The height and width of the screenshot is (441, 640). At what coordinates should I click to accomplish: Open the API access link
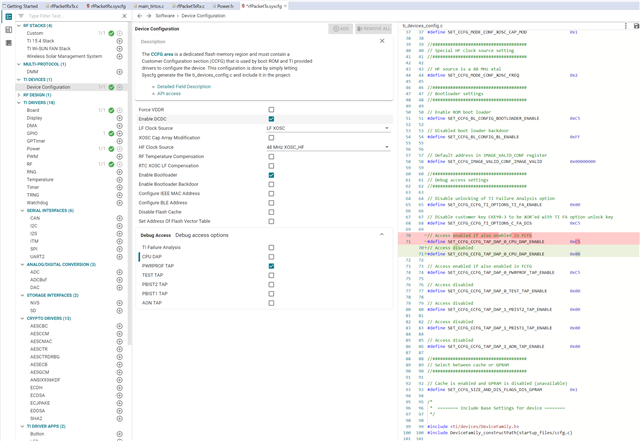(x=169, y=94)
